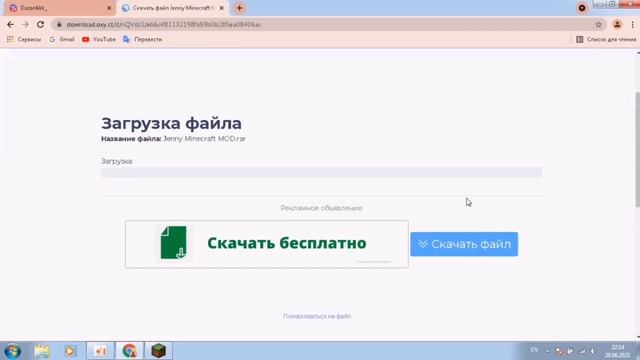Image resolution: width=640 pixels, height=360 pixels.
Task: Open the Chrome three-dot menu
Action: (633, 24)
